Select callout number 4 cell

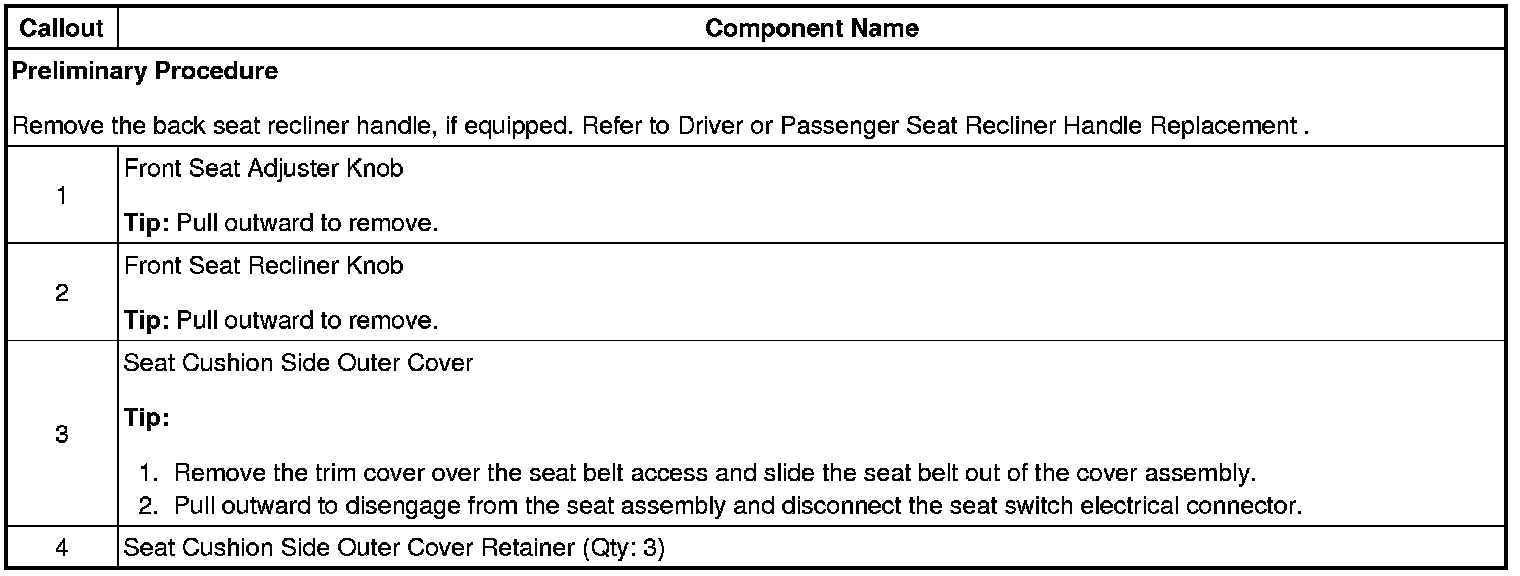(62, 548)
